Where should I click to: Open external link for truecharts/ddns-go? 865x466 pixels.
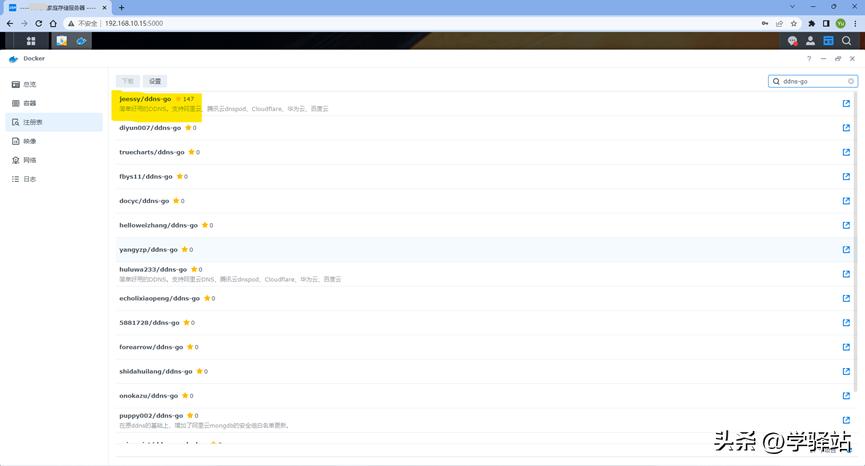pyautogui.click(x=846, y=152)
